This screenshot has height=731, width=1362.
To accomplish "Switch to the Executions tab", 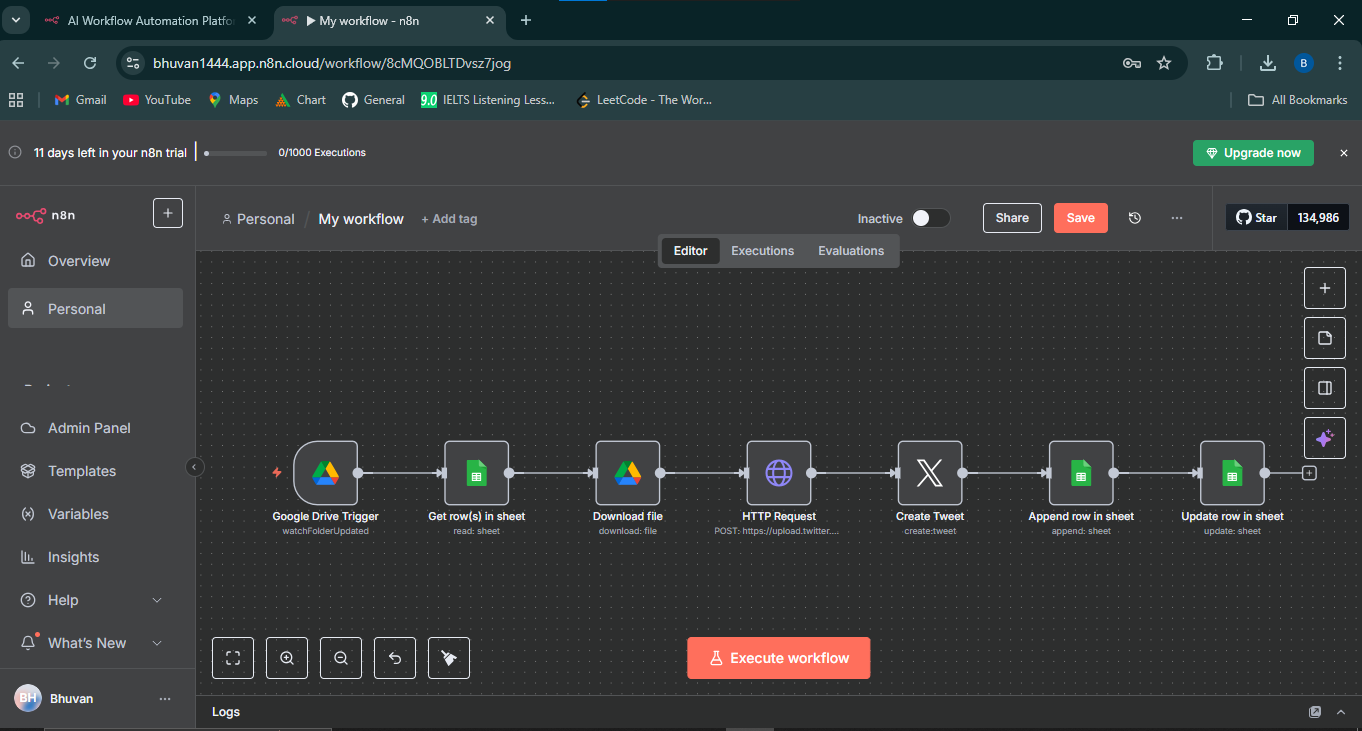I will (762, 251).
